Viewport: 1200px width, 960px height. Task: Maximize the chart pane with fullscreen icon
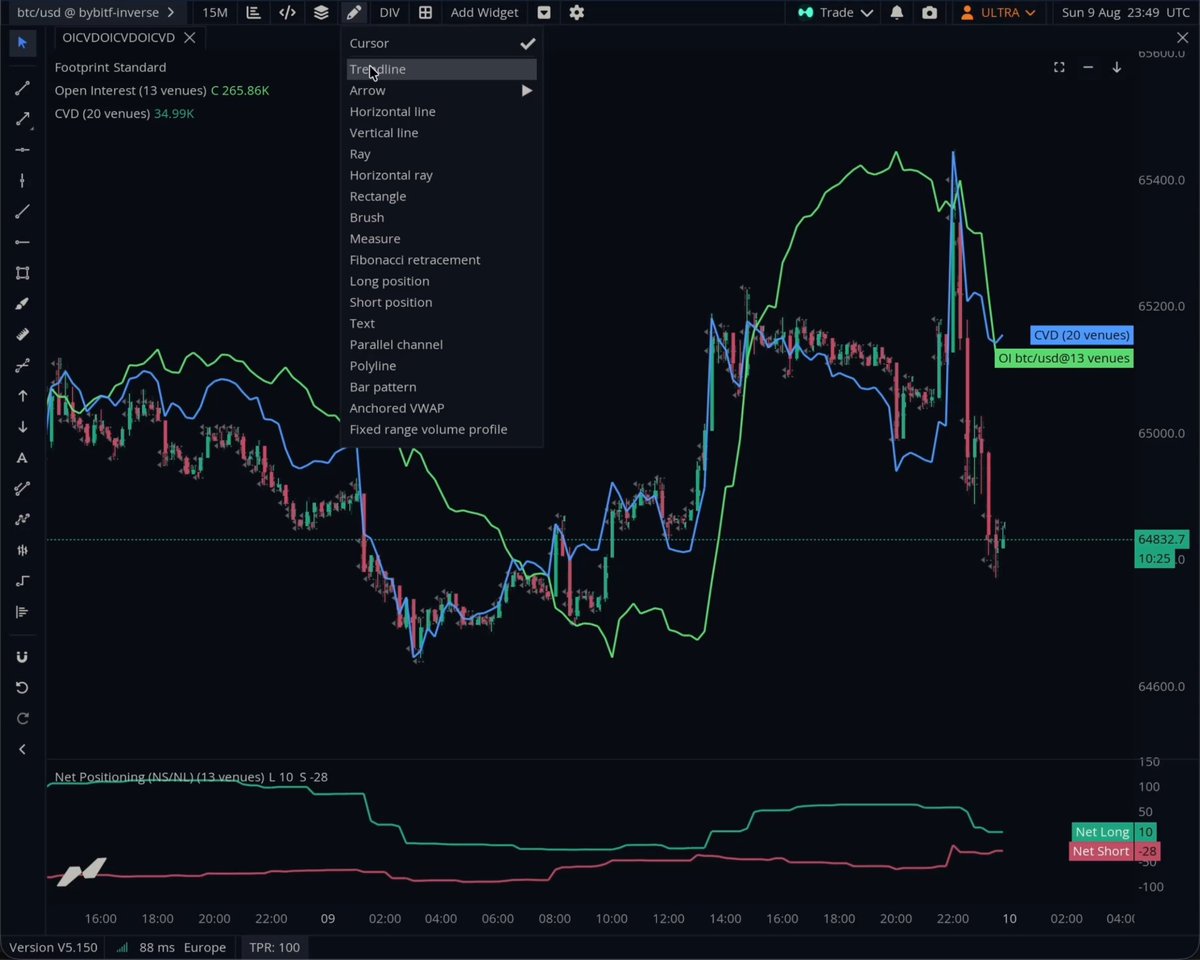[x=1059, y=67]
